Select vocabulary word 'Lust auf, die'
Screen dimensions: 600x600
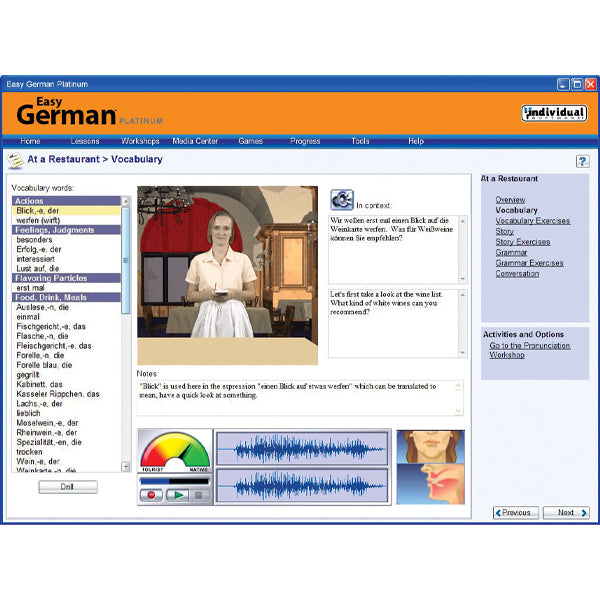pos(66,269)
